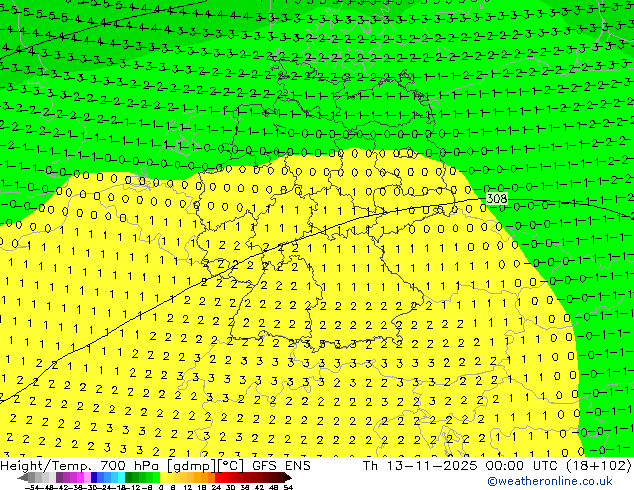The image size is (634, 490).
Task: Click the right arrow end of color scale
Action: pos(288,477)
